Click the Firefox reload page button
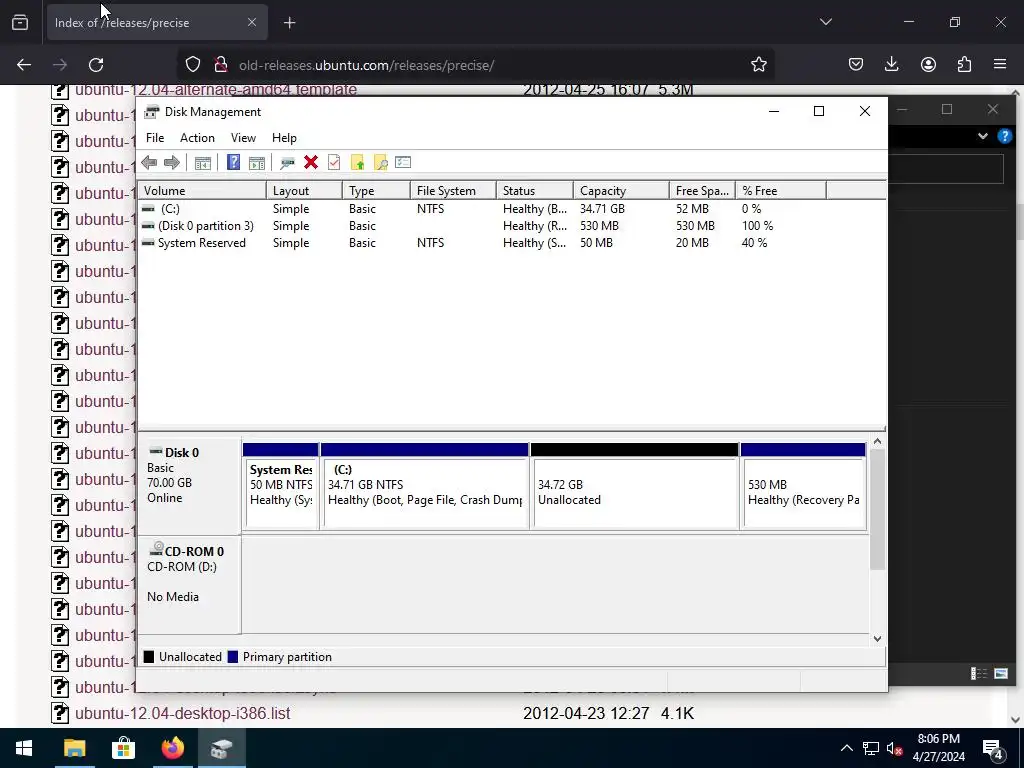 tap(96, 65)
